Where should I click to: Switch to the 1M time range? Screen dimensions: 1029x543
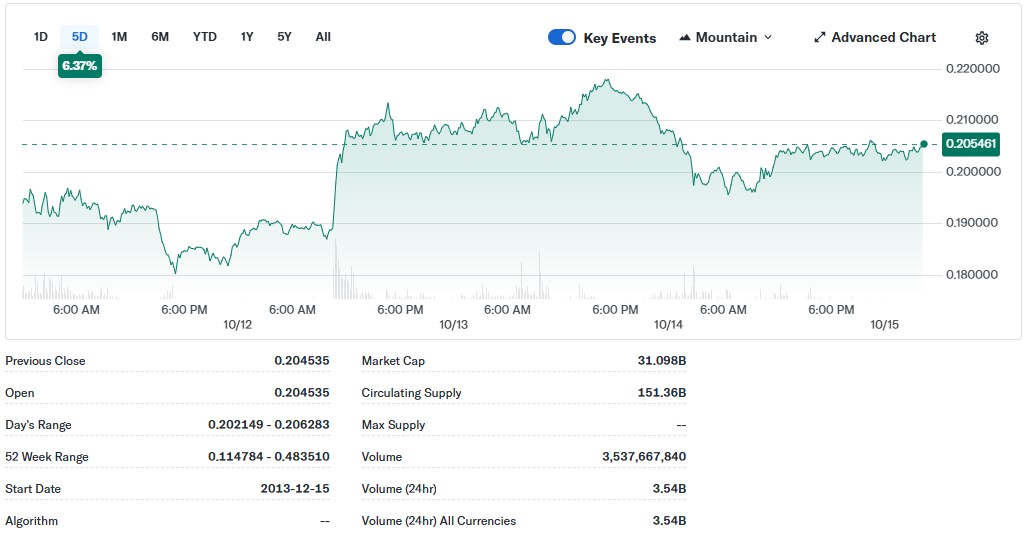pyautogui.click(x=119, y=37)
